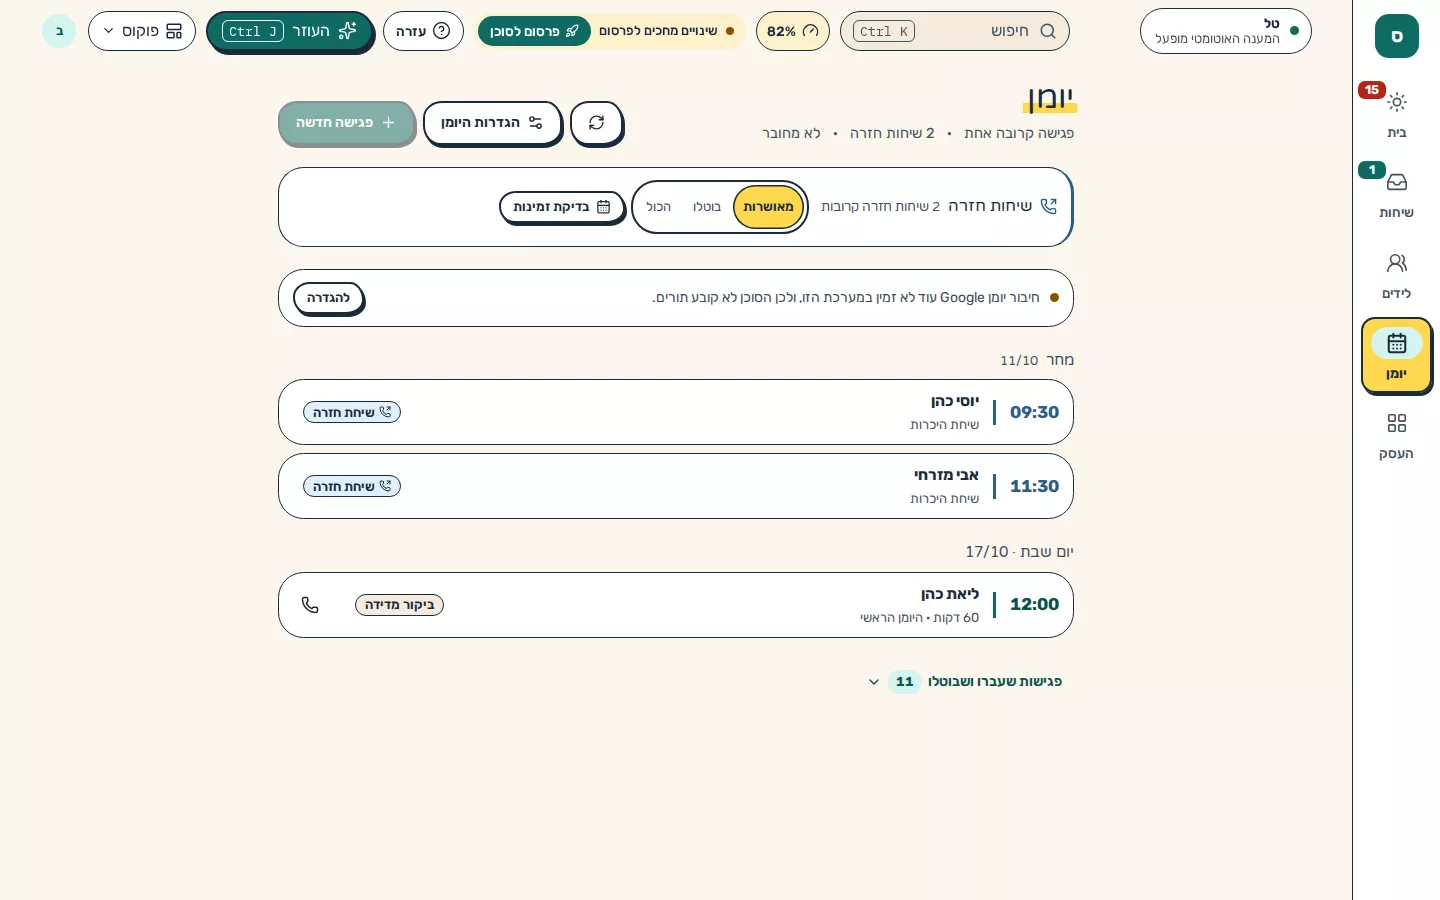Click the refresh calendar icon button
The height and width of the screenshot is (900, 1440).
(597, 123)
